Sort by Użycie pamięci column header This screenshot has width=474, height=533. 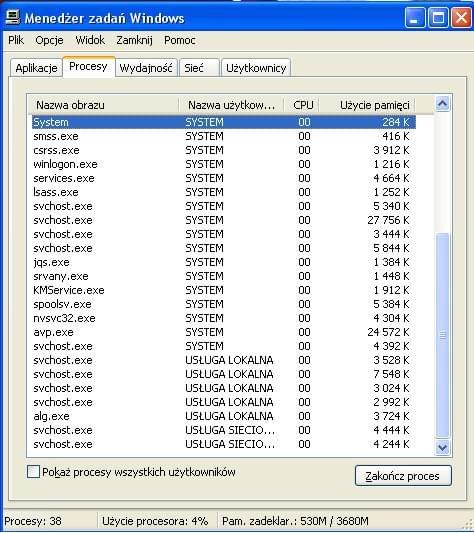coord(367,105)
